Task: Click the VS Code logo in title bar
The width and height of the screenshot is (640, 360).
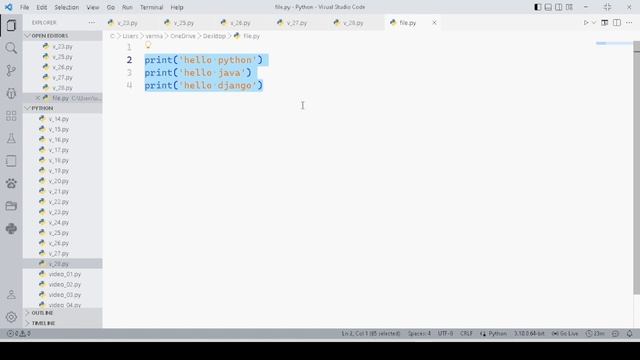Action: click(x=9, y=7)
